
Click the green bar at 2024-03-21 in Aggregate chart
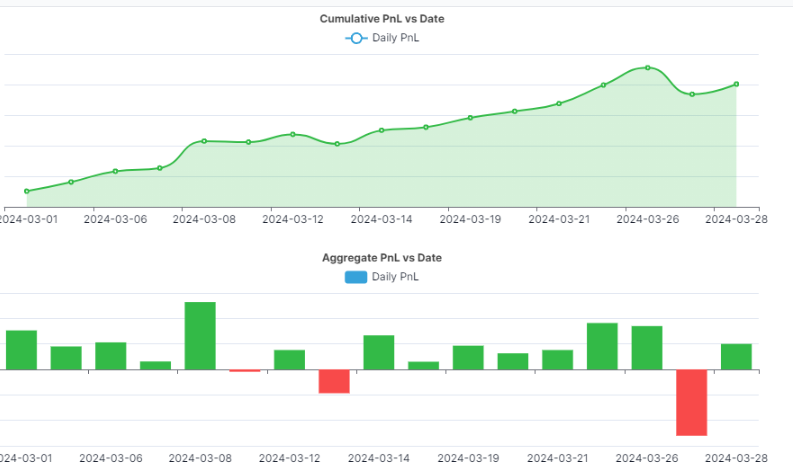[x=557, y=360]
